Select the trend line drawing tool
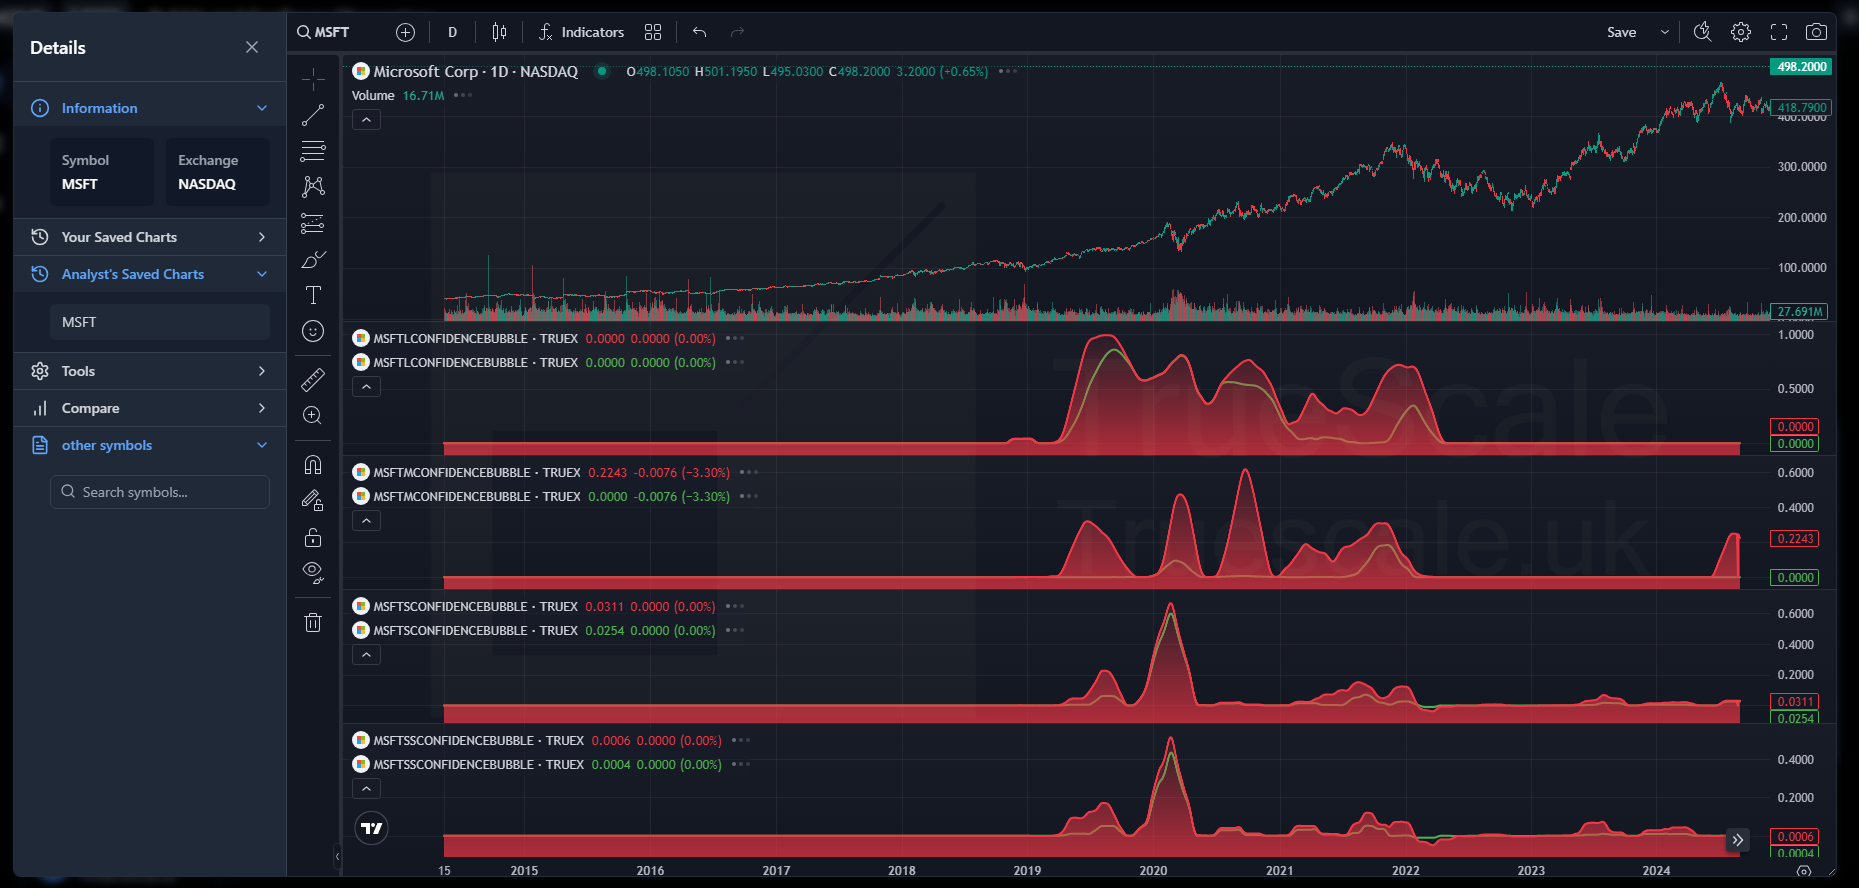This screenshot has height=888, width=1859. point(313,115)
